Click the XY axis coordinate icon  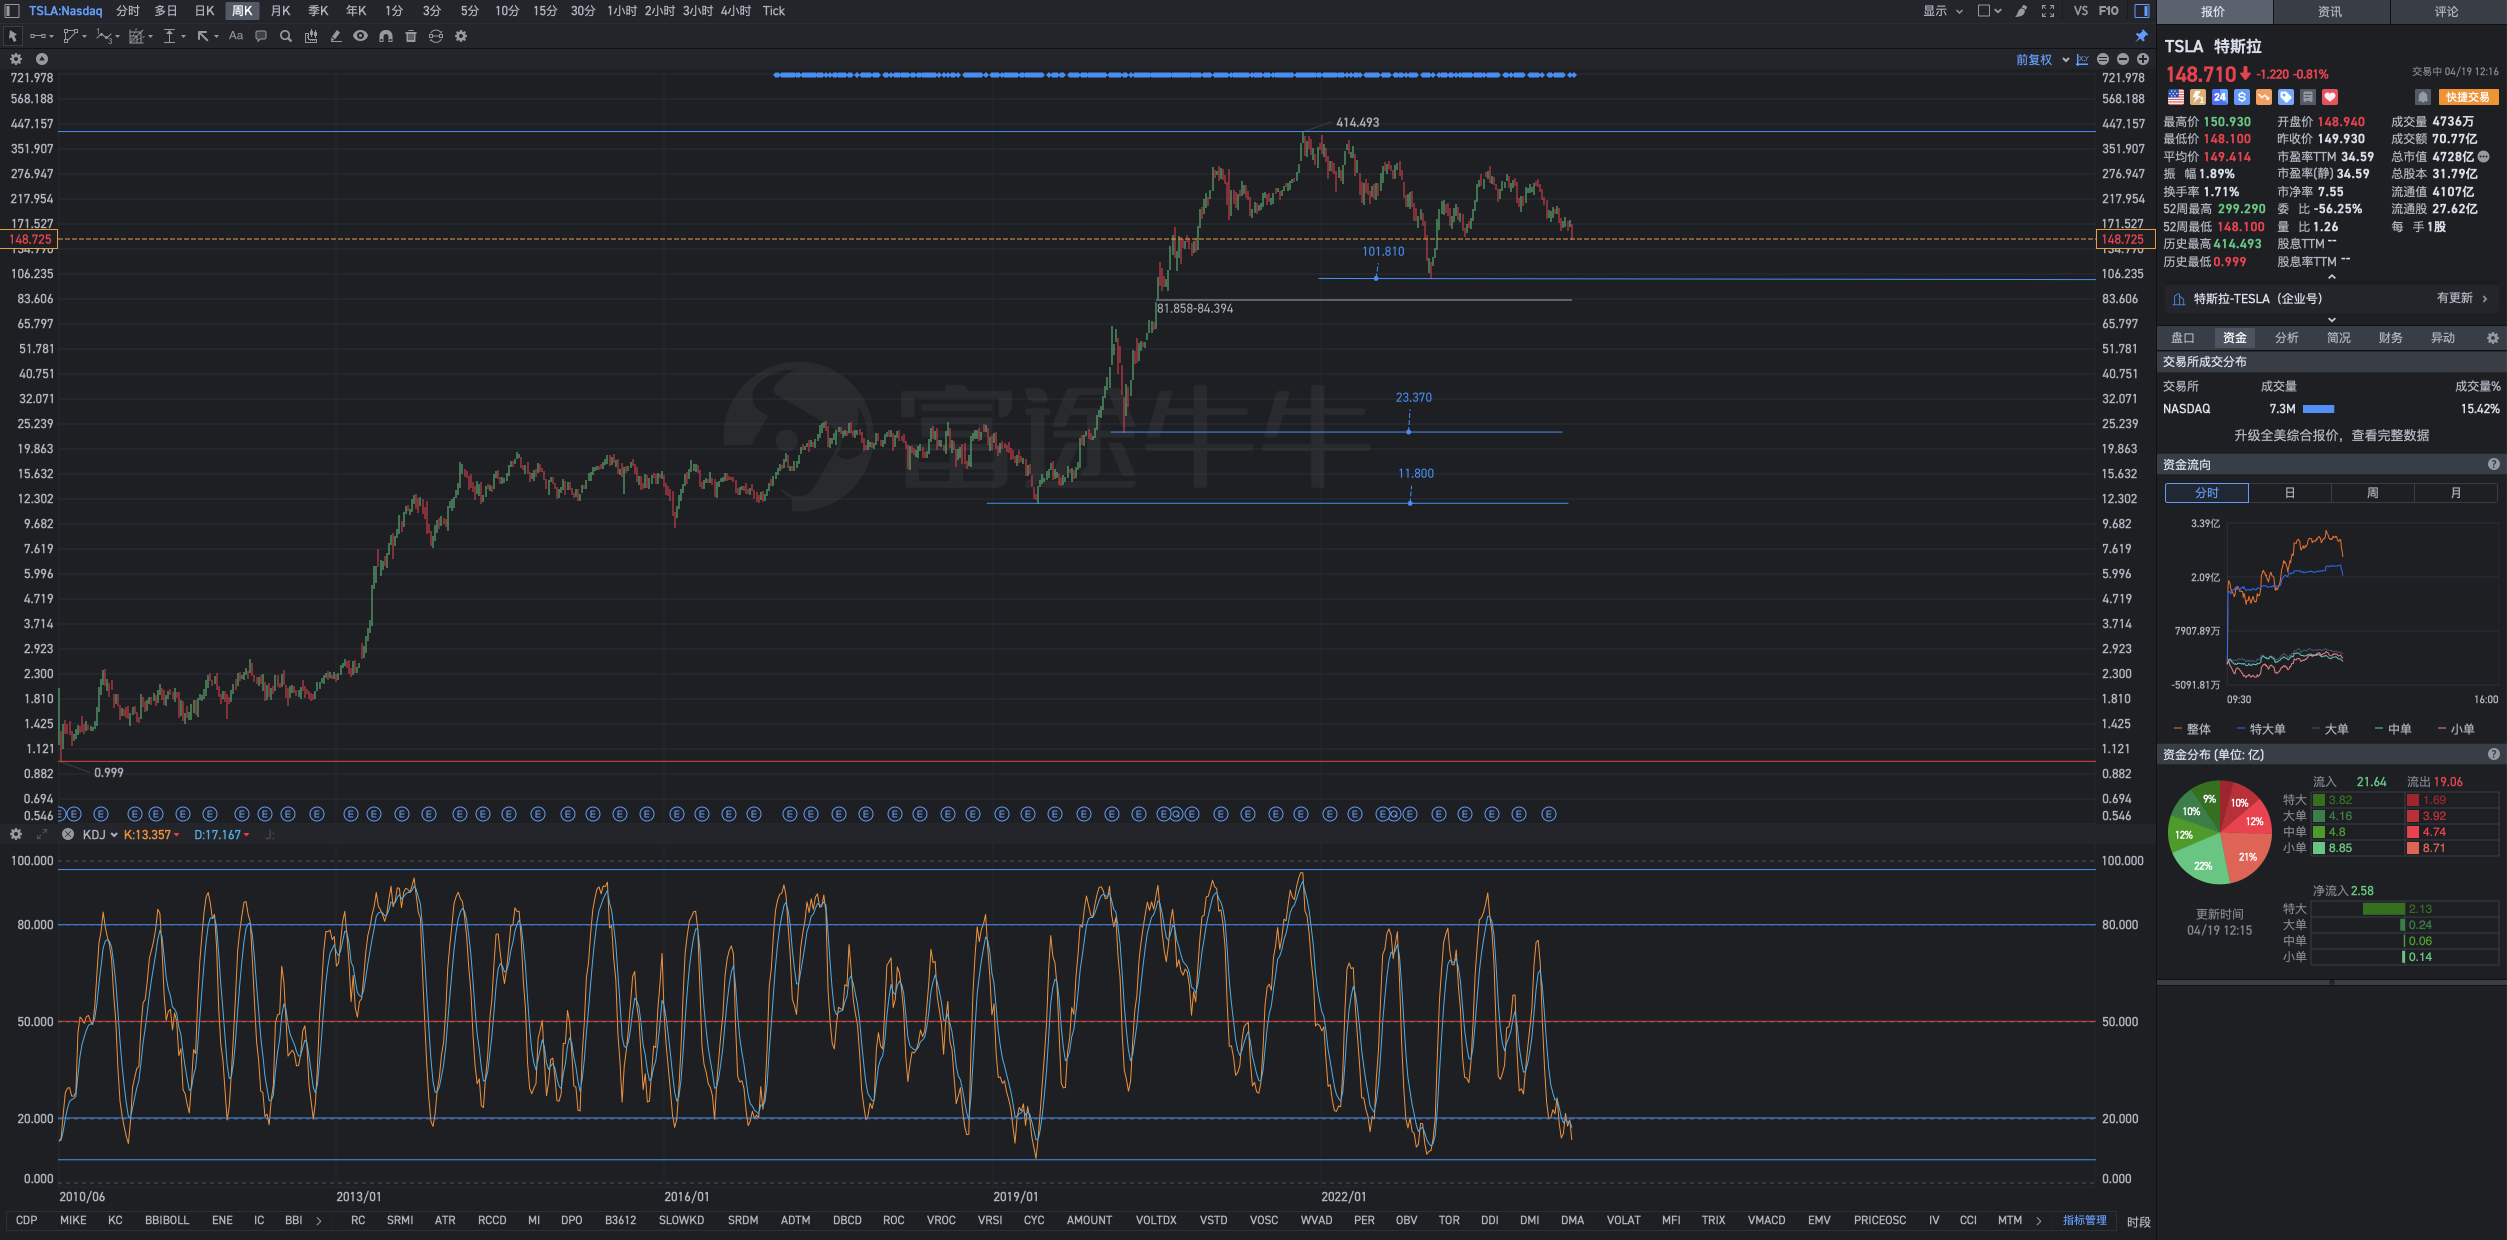point(2082,60)
